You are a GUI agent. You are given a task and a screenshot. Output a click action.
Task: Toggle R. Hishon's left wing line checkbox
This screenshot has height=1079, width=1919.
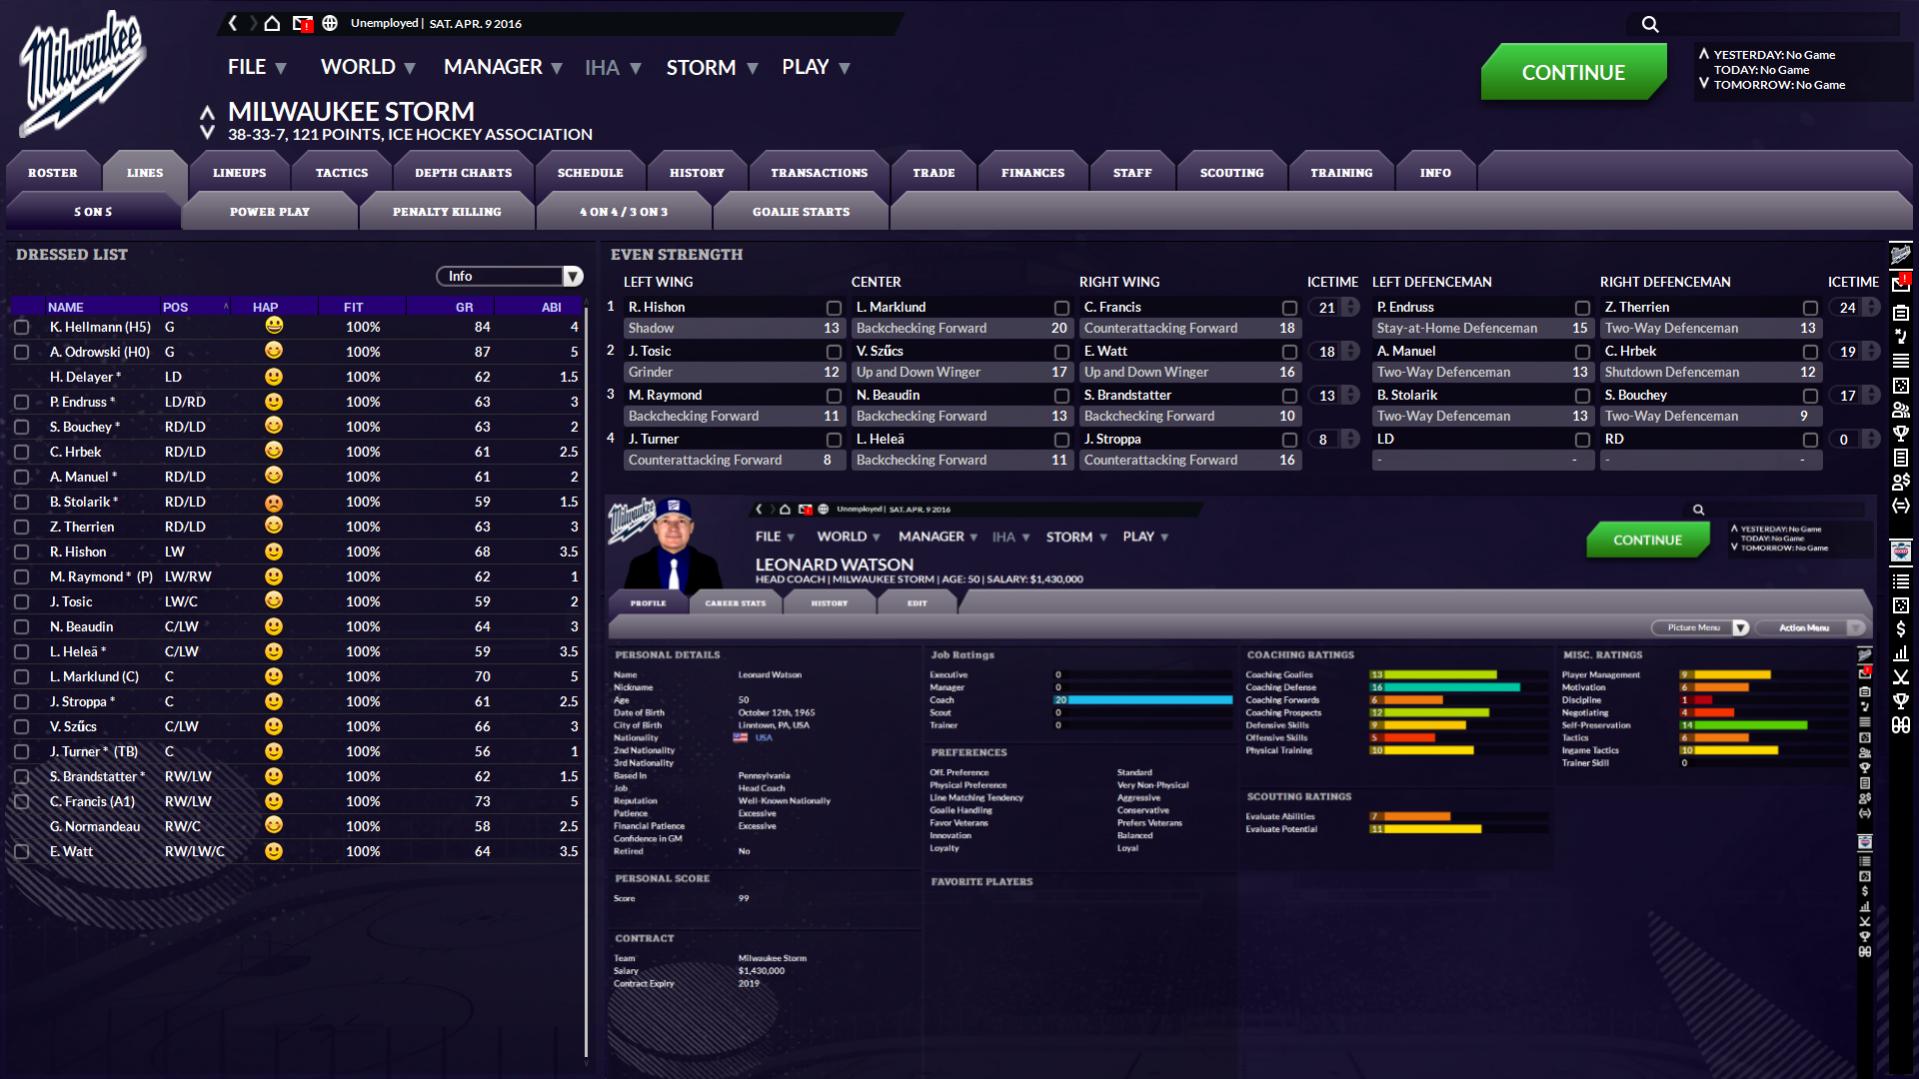833,308
